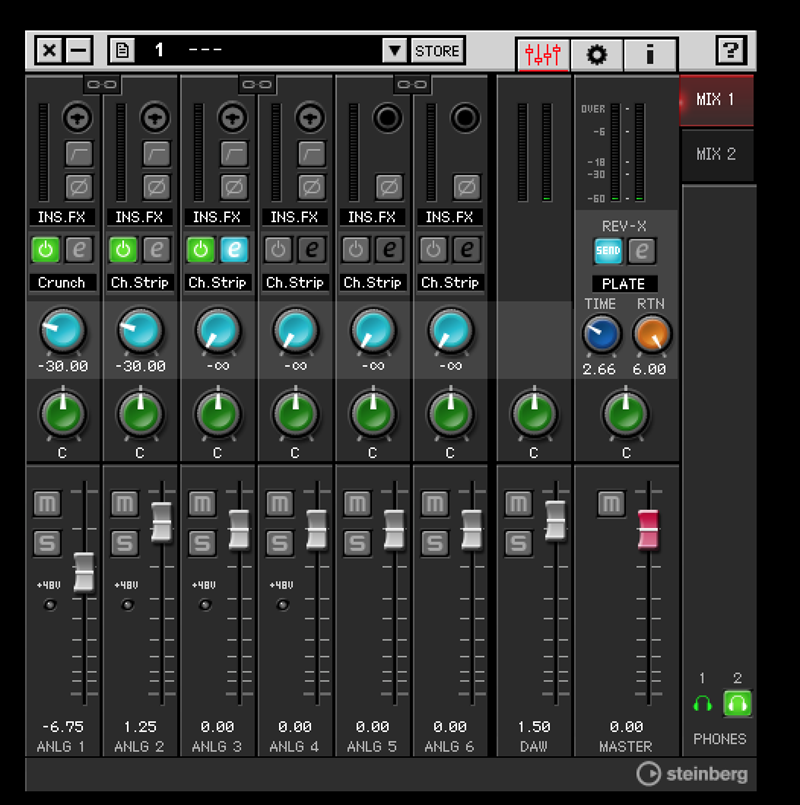Click ANLG 2 fader value 1.25
Image resolution: width=800 pixels, height=805 pixels.
tap(140, 727)
